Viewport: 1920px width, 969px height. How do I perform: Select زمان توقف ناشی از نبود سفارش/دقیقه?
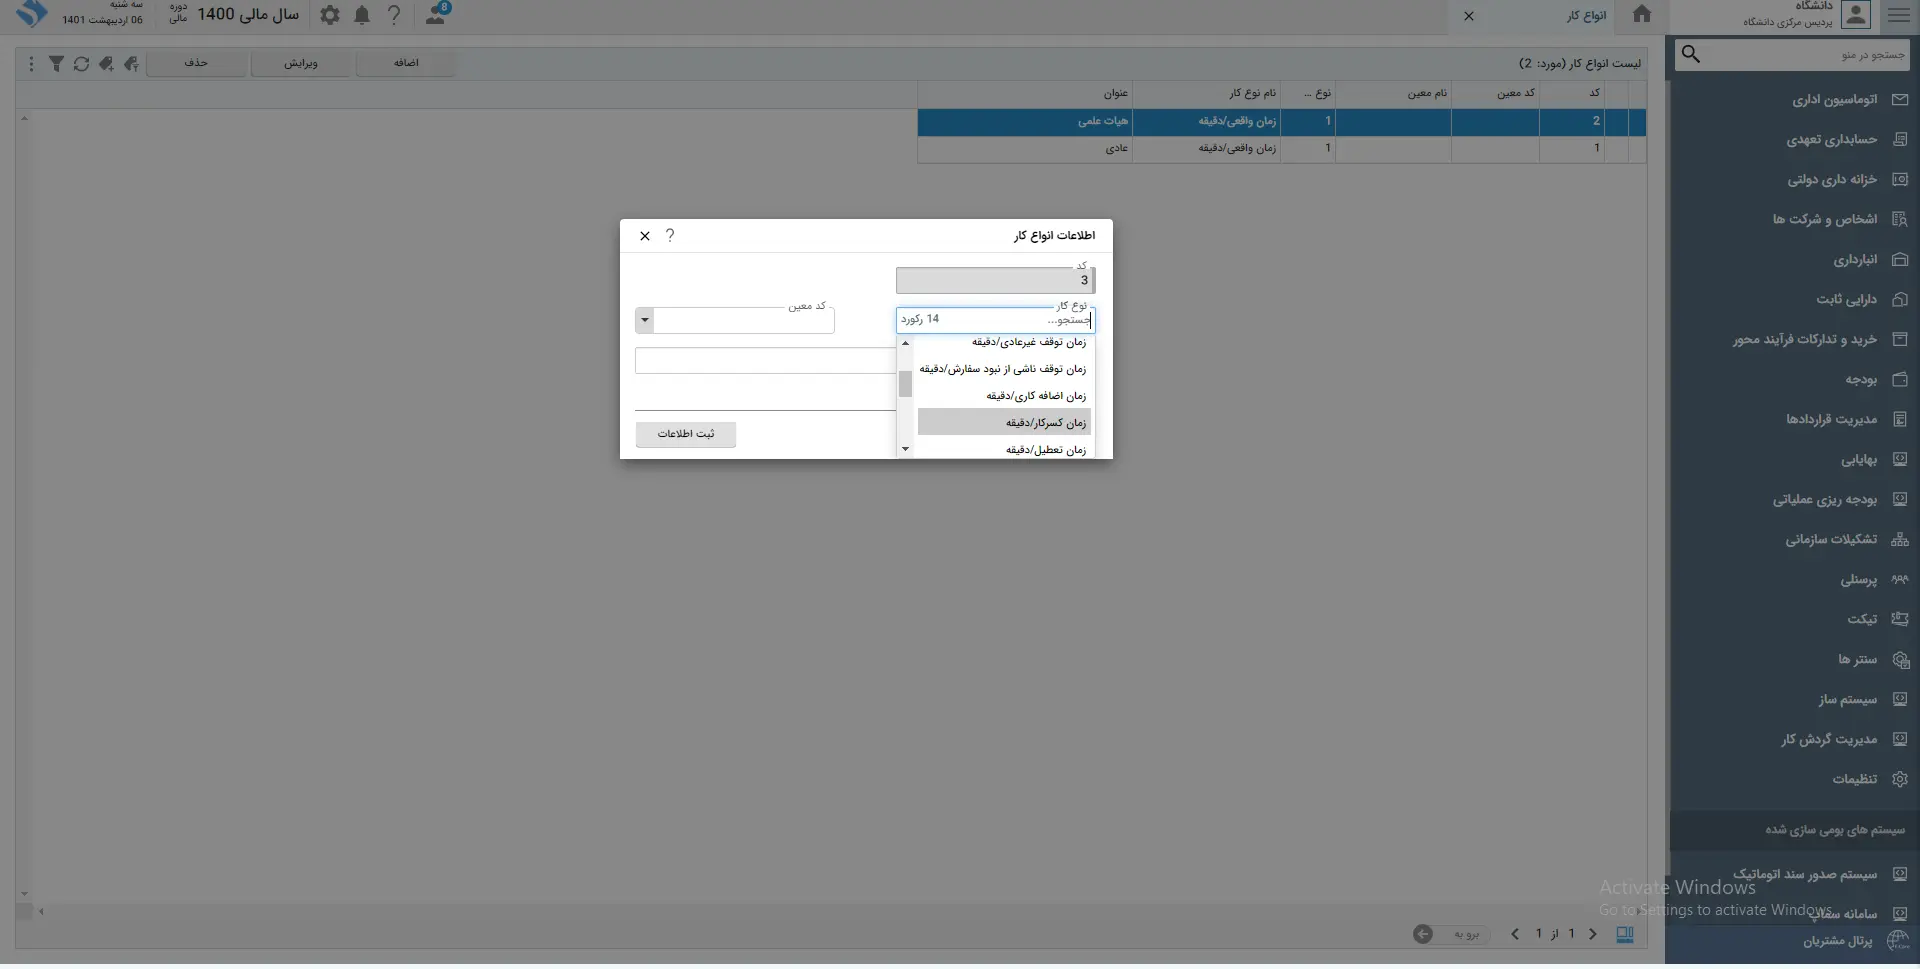coord(1005,369)
